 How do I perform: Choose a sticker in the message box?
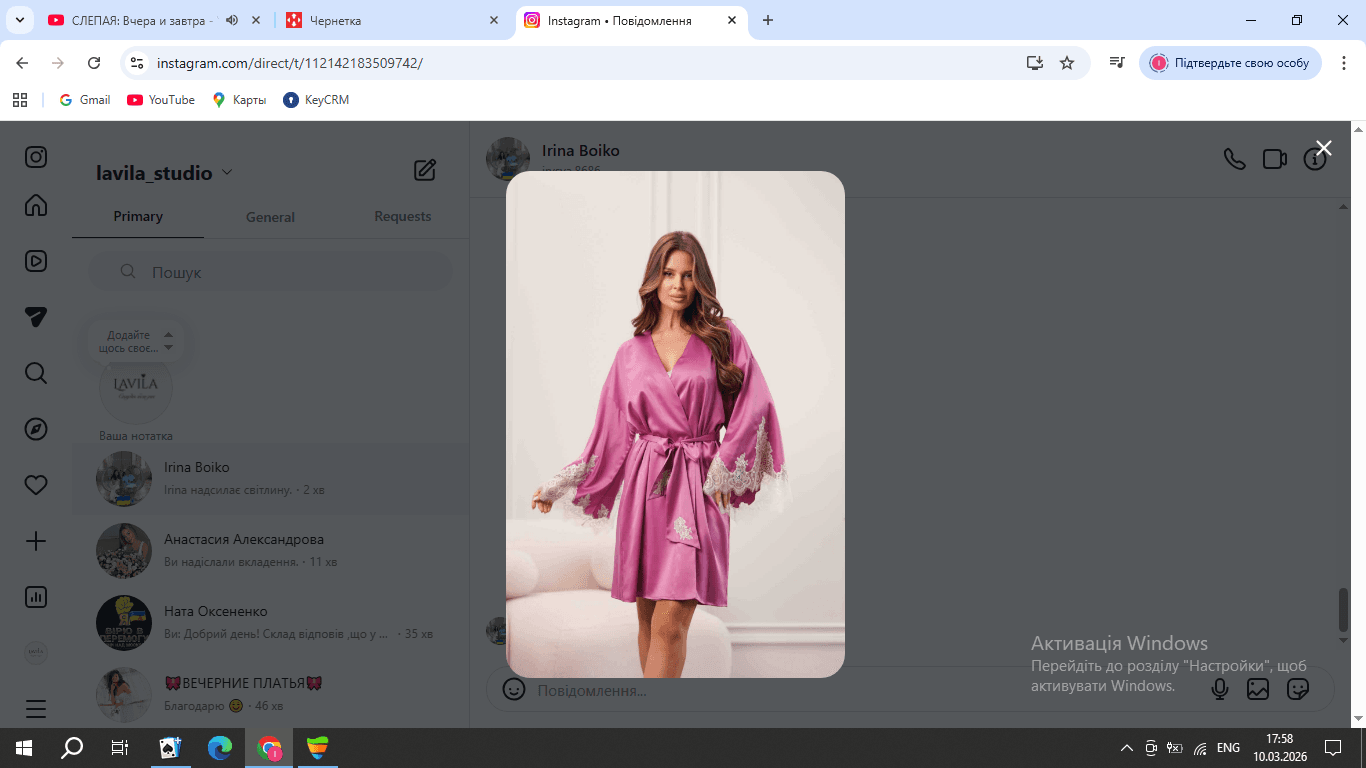1298,689
